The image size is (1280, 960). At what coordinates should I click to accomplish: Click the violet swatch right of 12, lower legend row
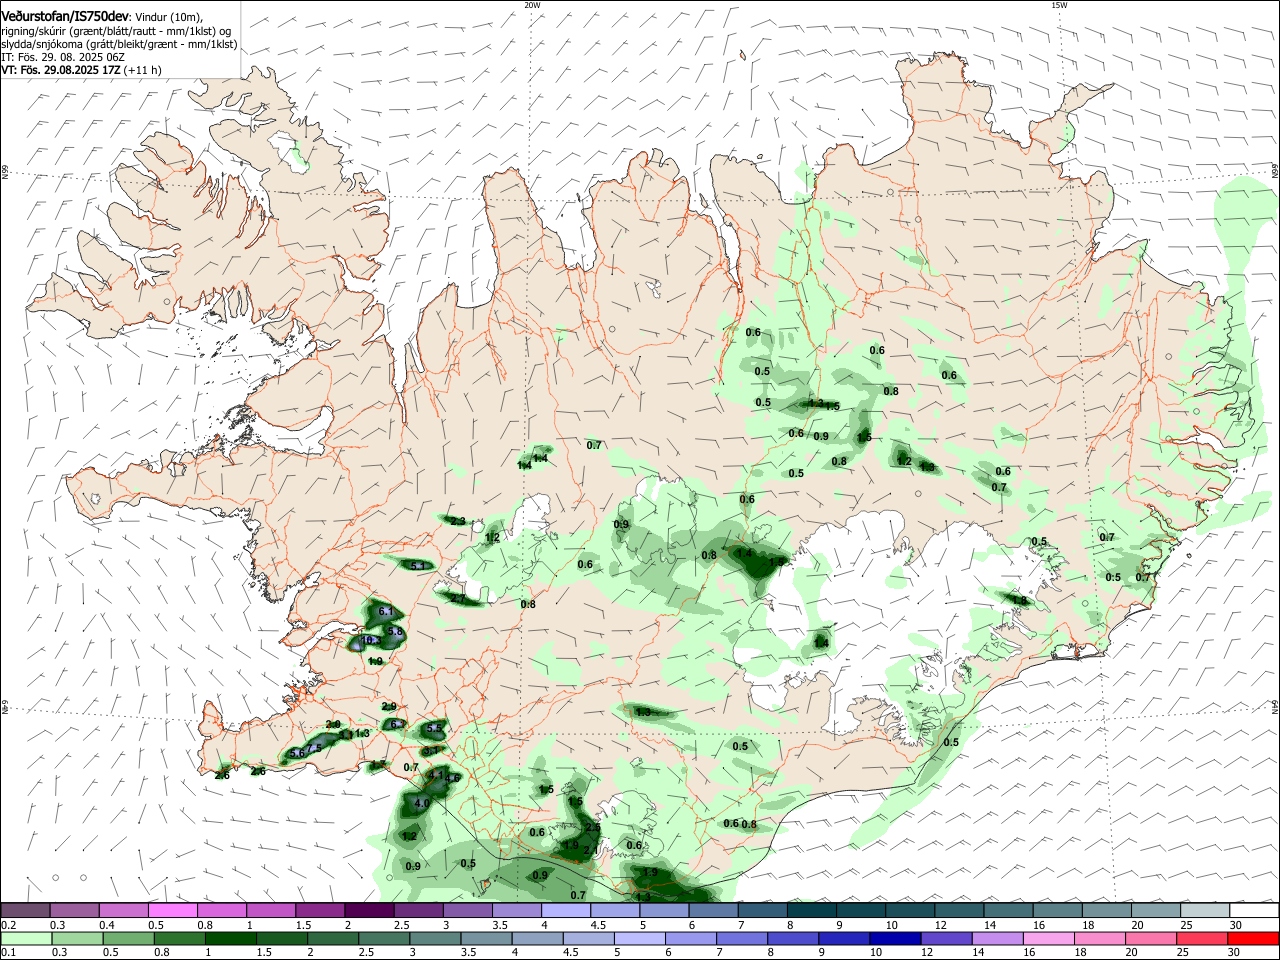945,938
